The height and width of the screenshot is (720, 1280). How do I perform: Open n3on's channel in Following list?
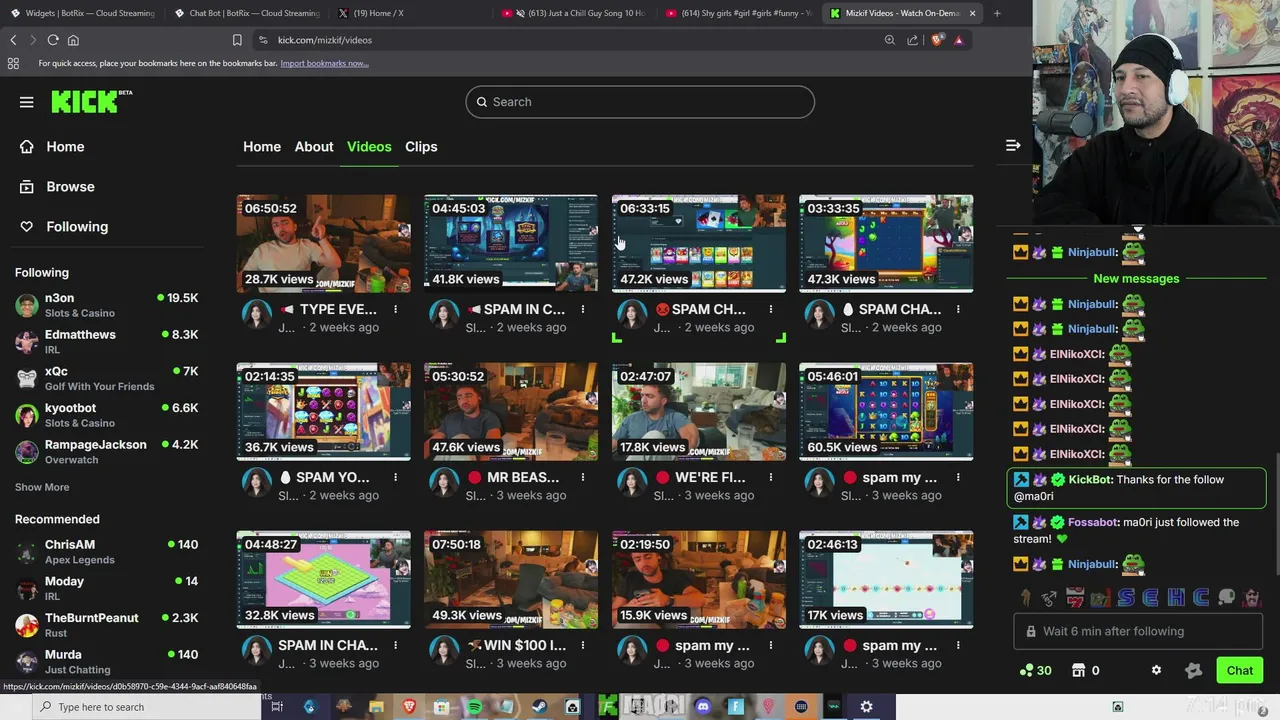point(107,305)
